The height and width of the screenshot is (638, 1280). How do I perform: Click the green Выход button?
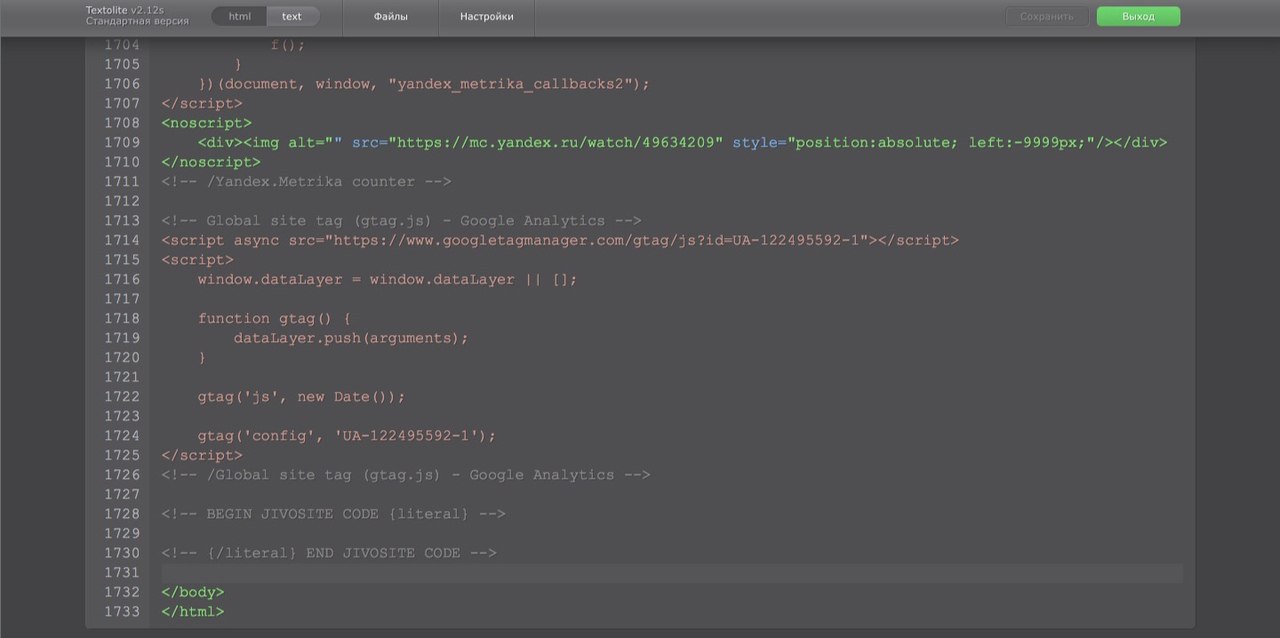pyautogui.click(x=1138, y=16)
